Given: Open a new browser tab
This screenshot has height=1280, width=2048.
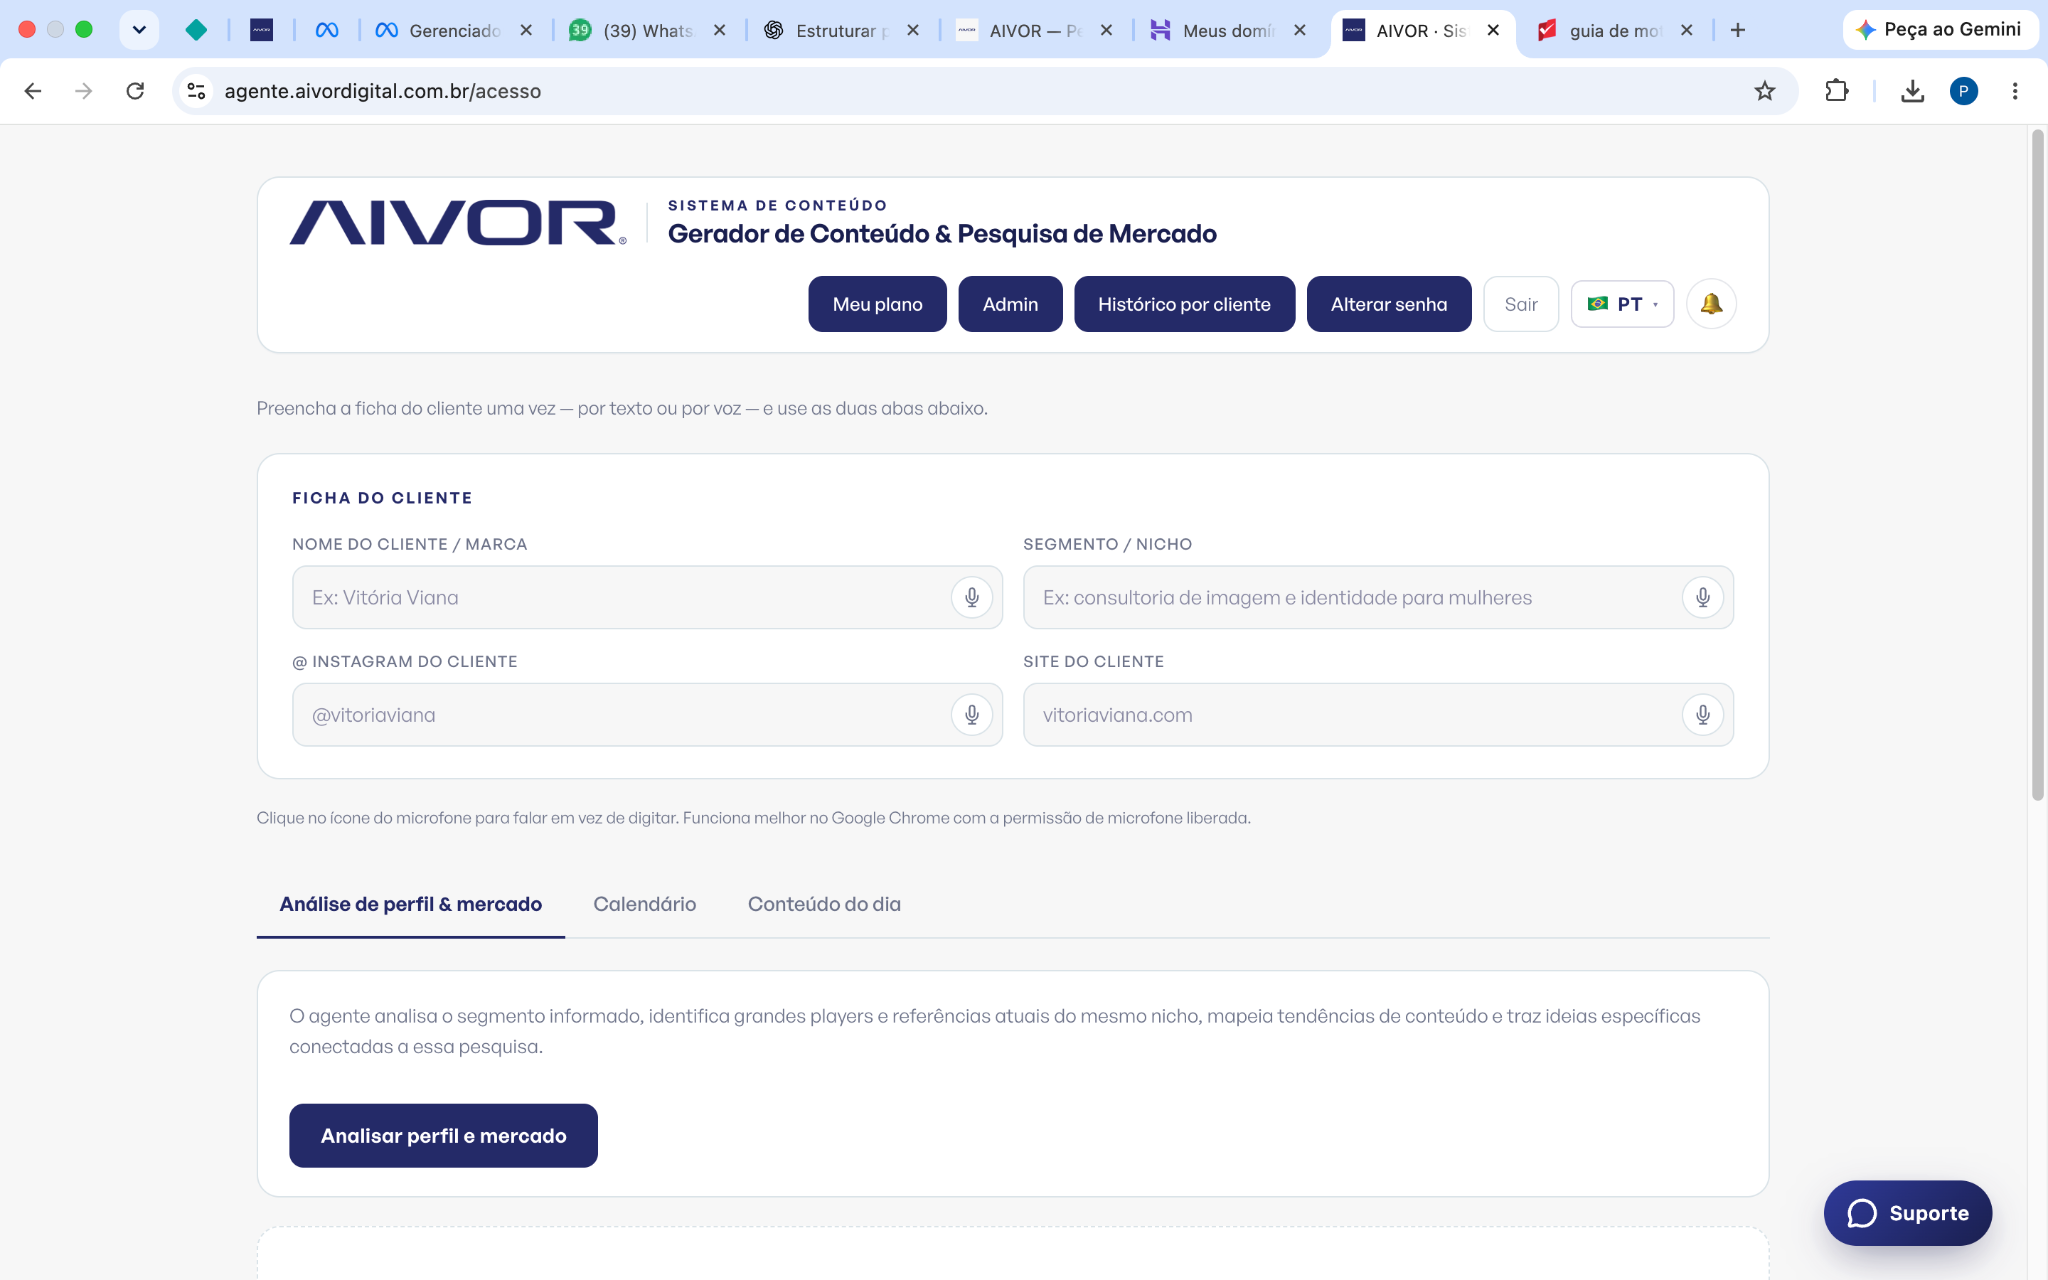Looking at the screenshot, I should click(x=1738, y=30).
